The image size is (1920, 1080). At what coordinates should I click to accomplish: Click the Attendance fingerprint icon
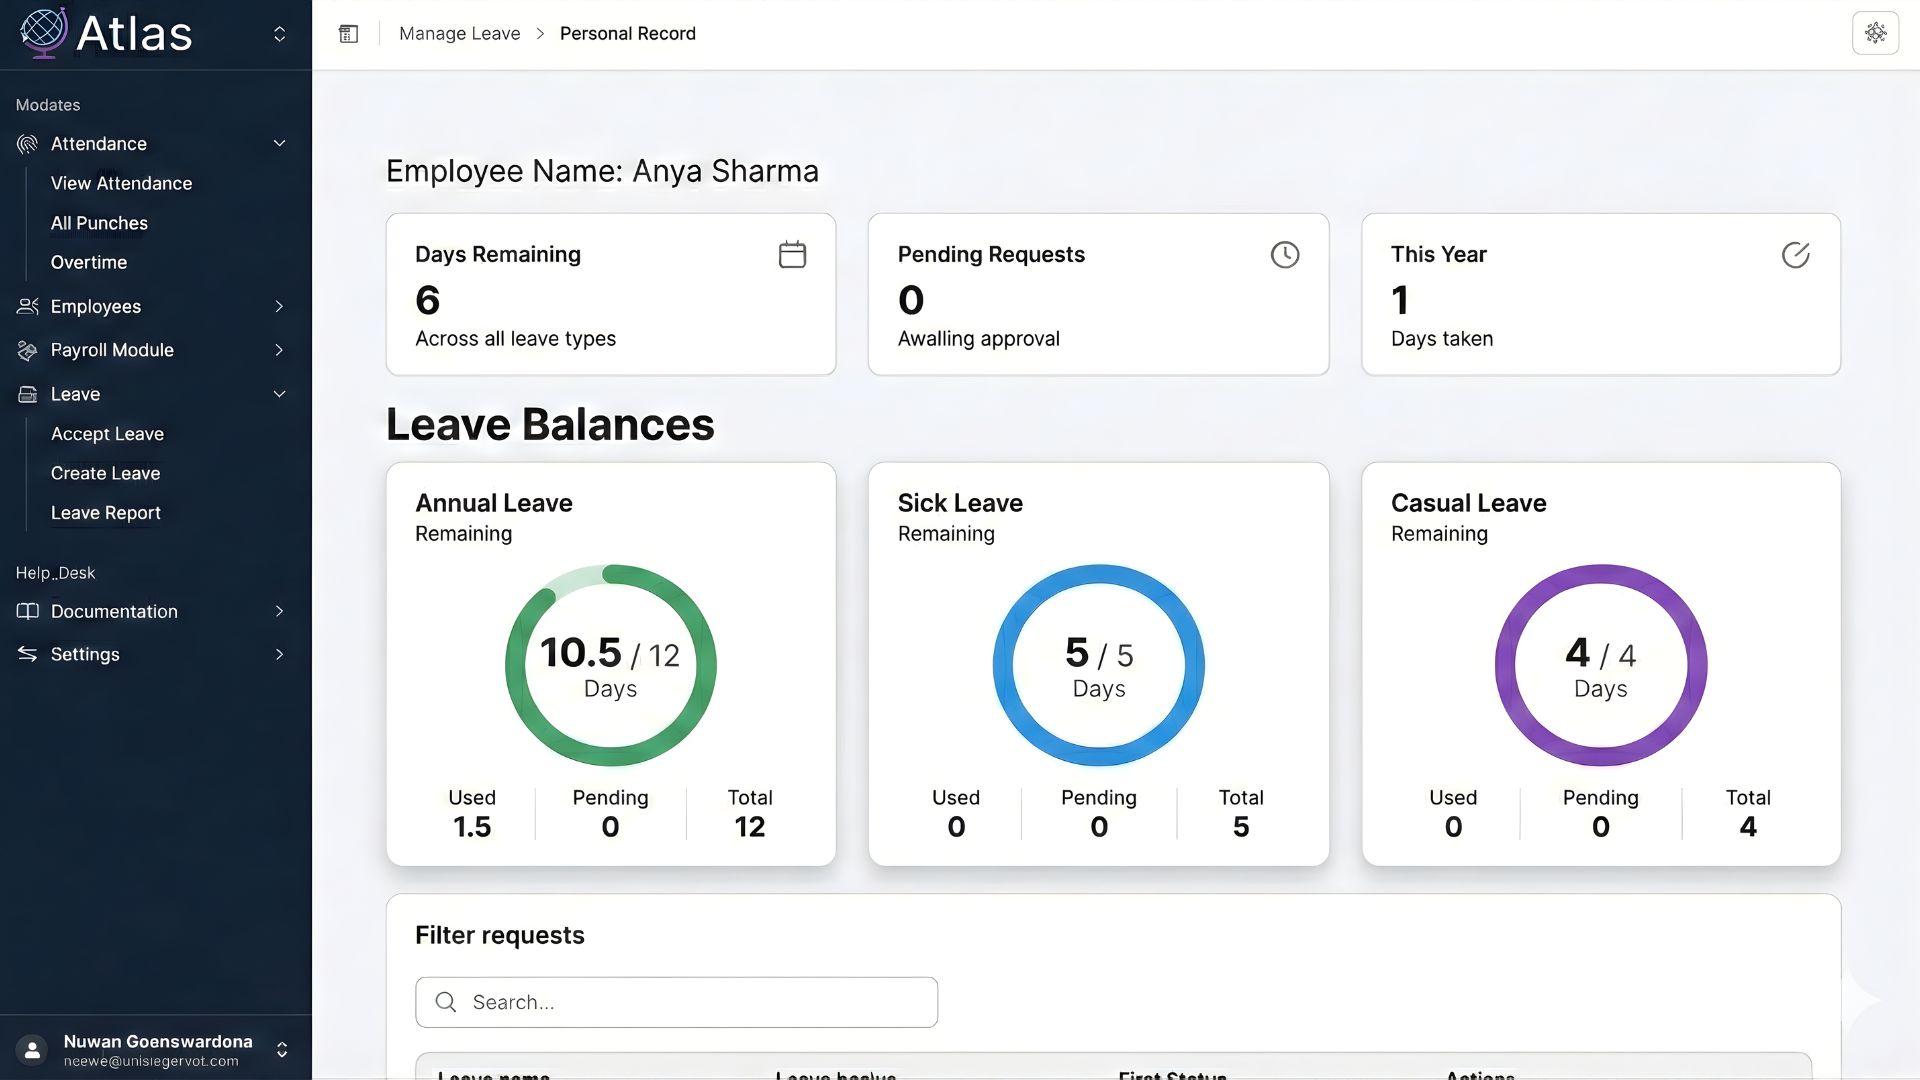click(27, 144)
